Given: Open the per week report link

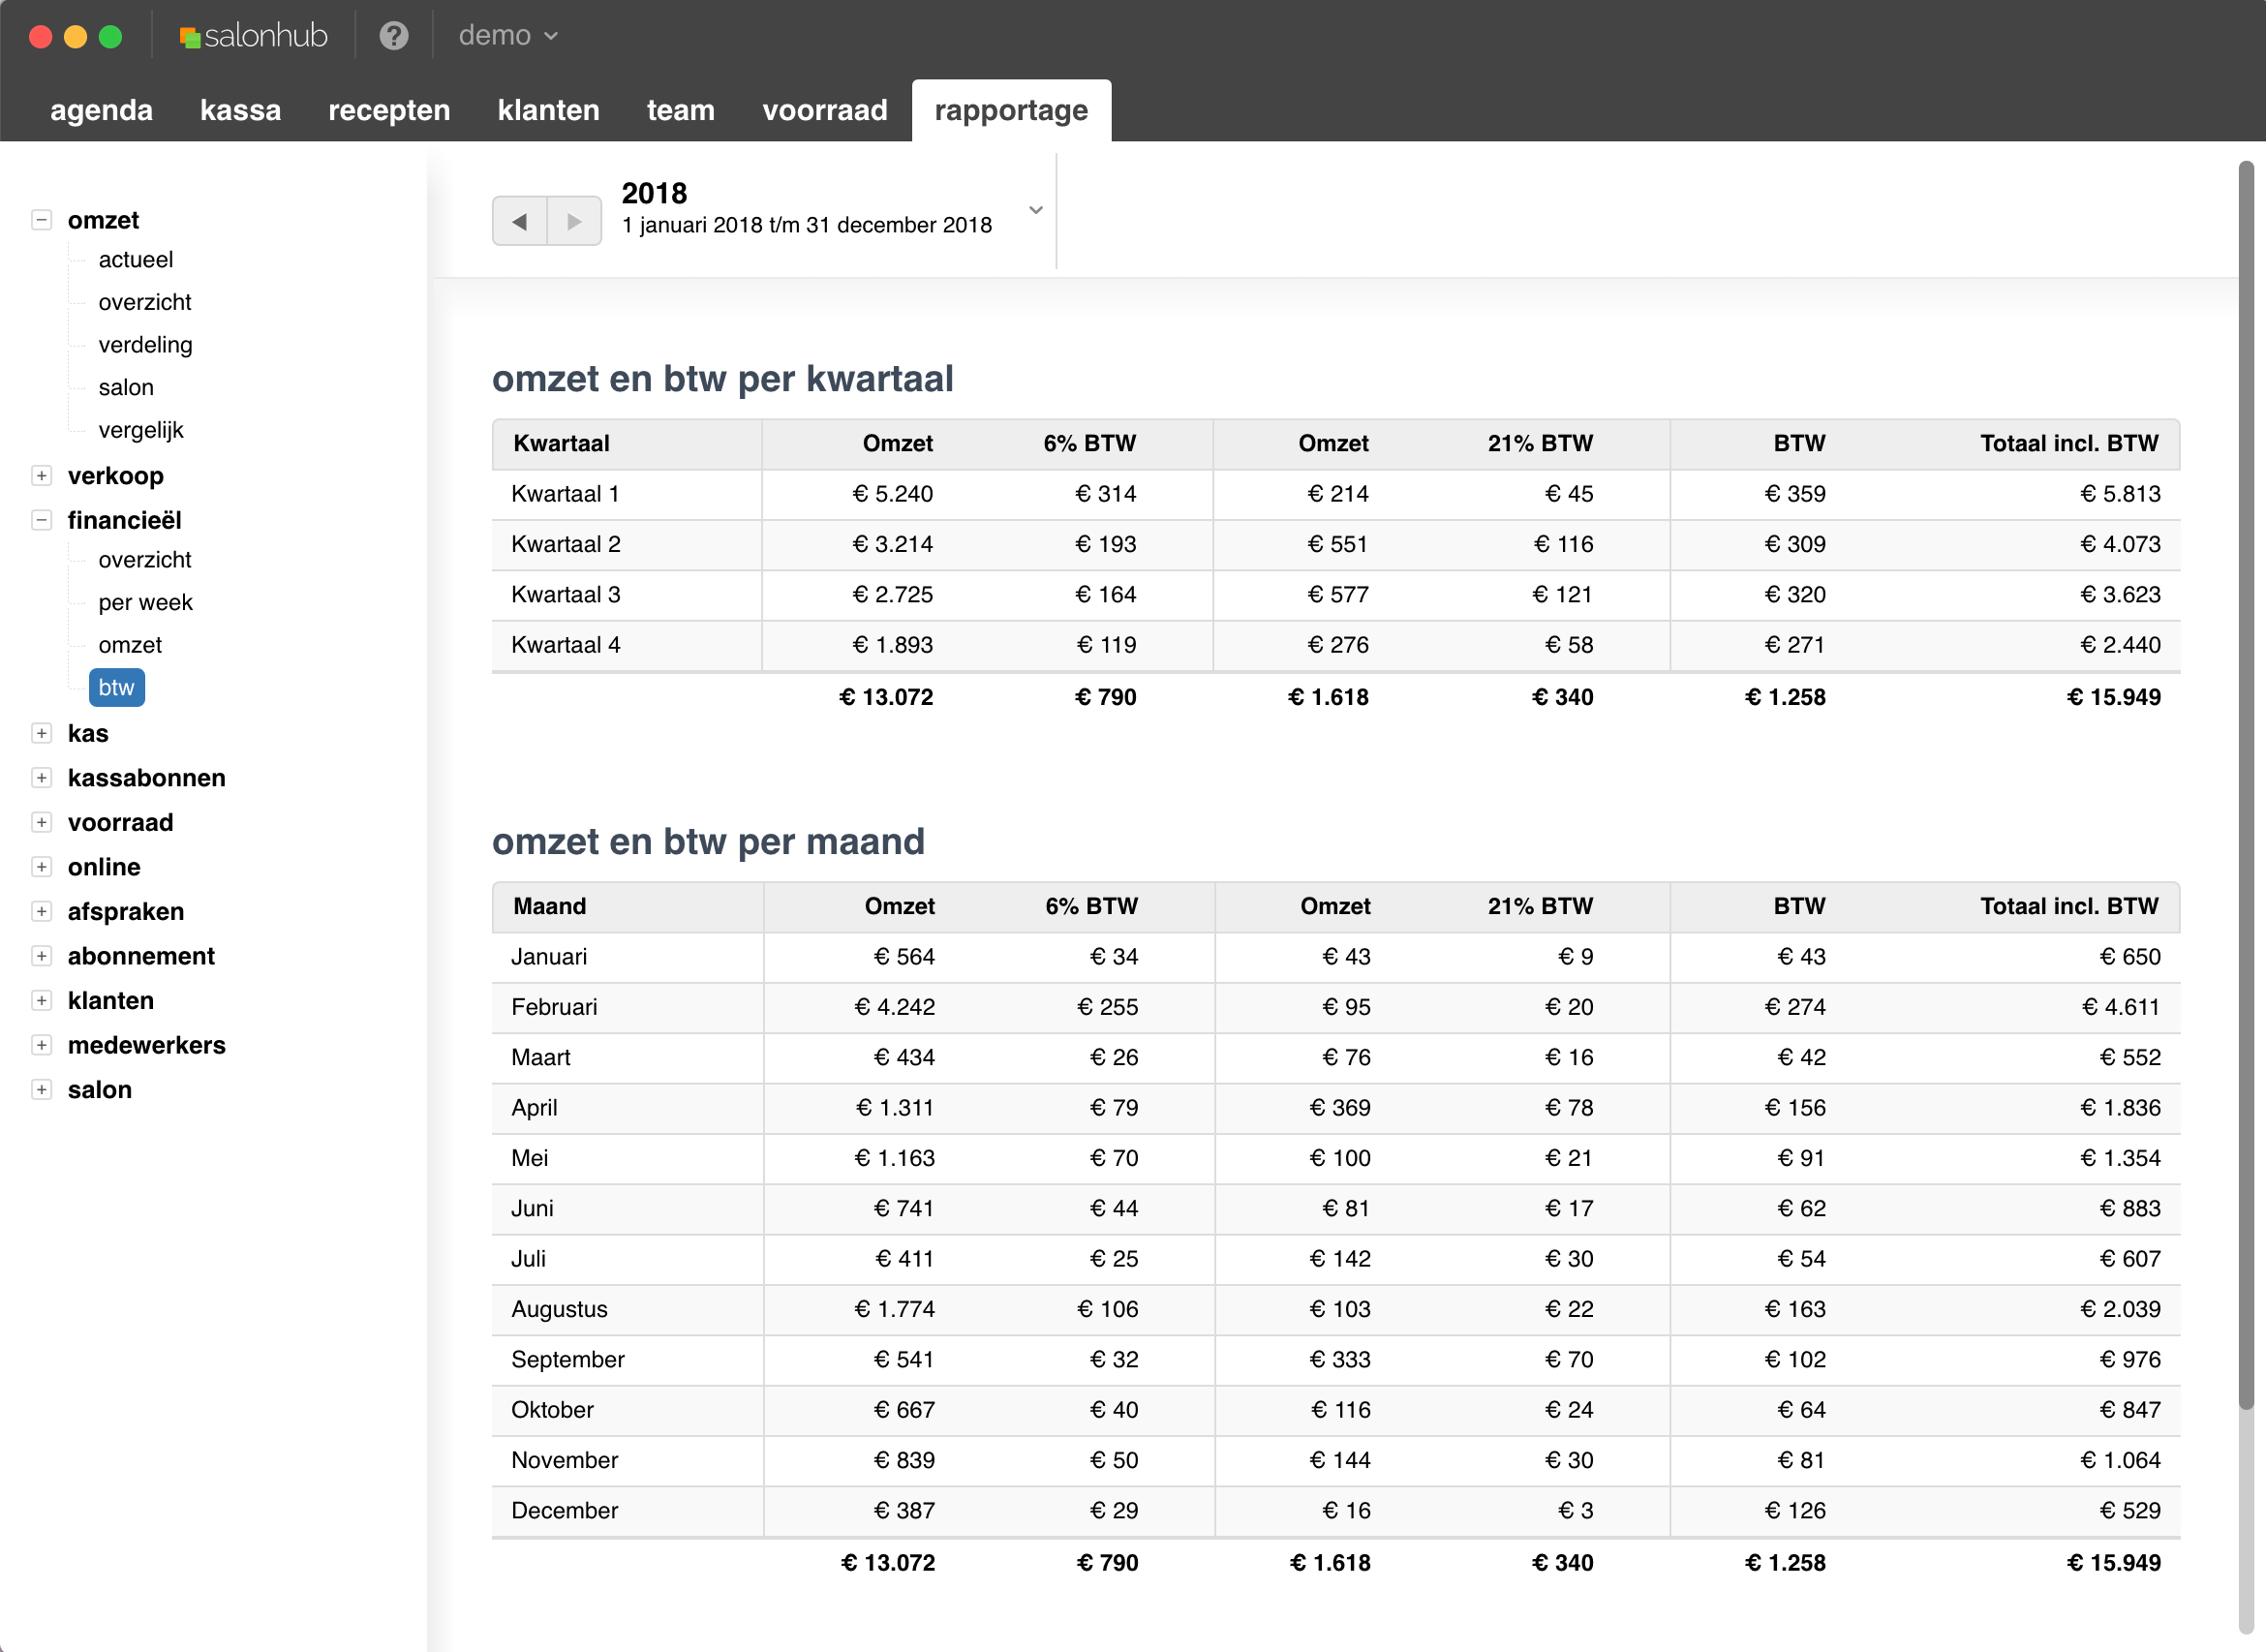Looking at the screenshot, I should pos(145,602).
